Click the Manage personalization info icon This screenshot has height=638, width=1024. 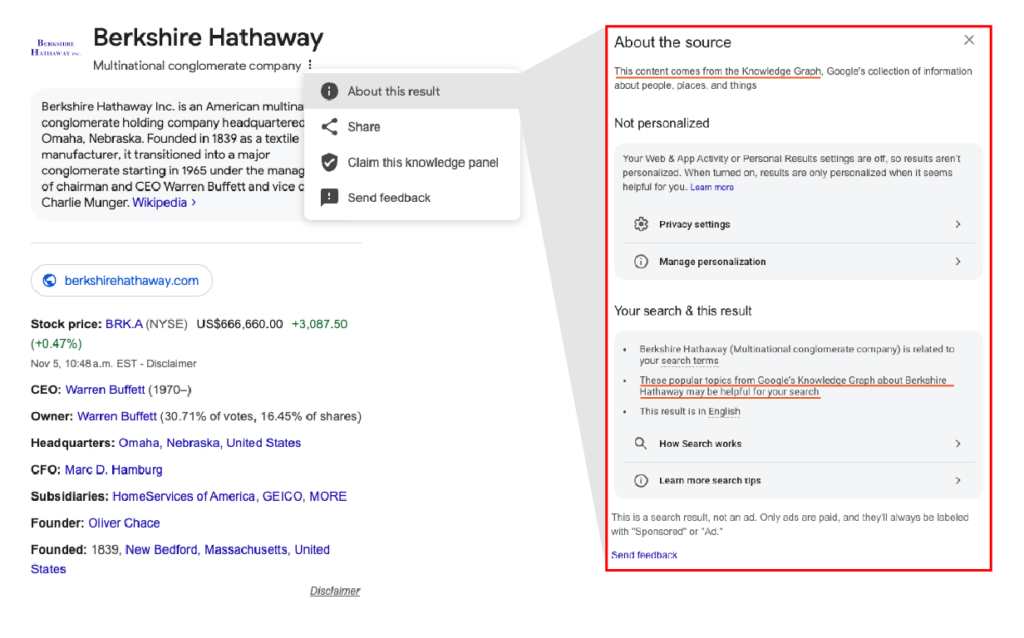[641, 261]
